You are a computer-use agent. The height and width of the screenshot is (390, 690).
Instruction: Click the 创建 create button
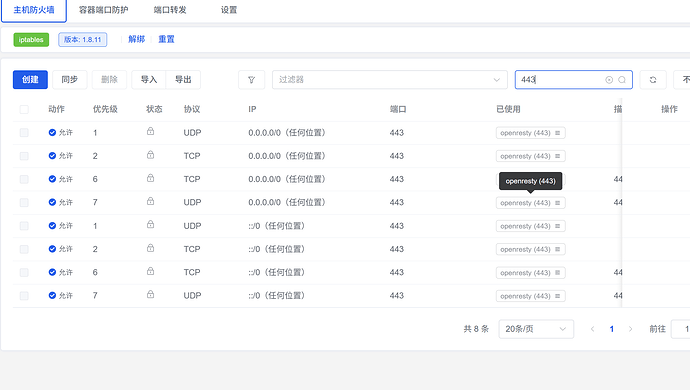[x=30, y=80]
